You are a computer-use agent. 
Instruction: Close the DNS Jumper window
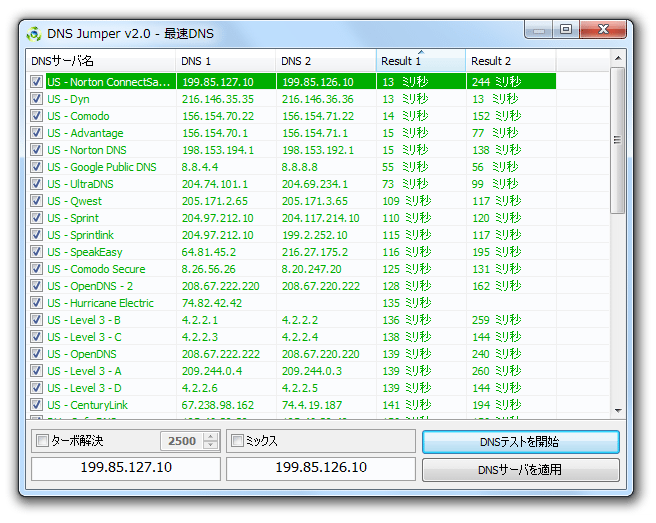[x=603, y=29]
